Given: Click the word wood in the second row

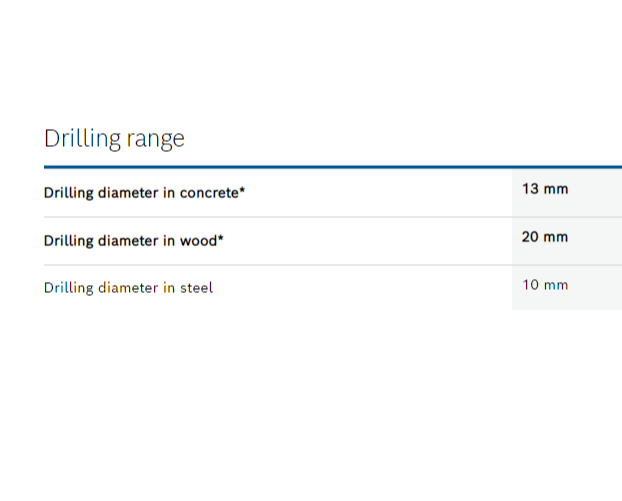Looking at the screenshot, I should coord(199,241).
